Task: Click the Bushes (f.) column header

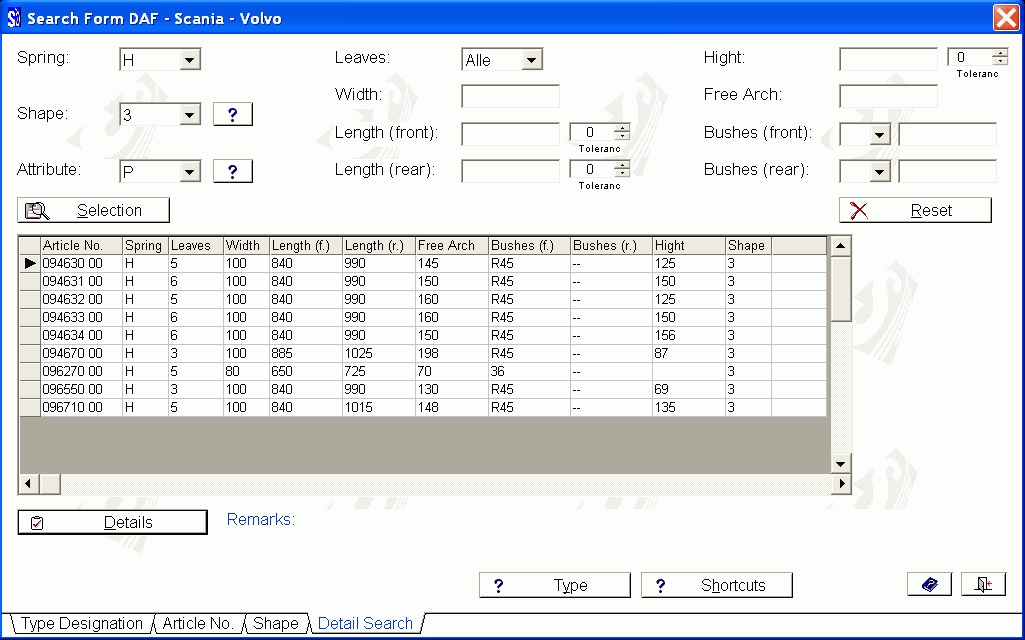Action: pyautogui.click(x=529, y=246)
